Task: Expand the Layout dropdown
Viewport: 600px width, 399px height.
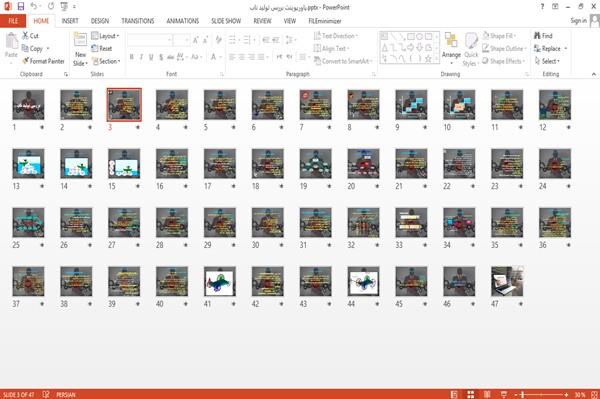Action: tap(105, 36)
